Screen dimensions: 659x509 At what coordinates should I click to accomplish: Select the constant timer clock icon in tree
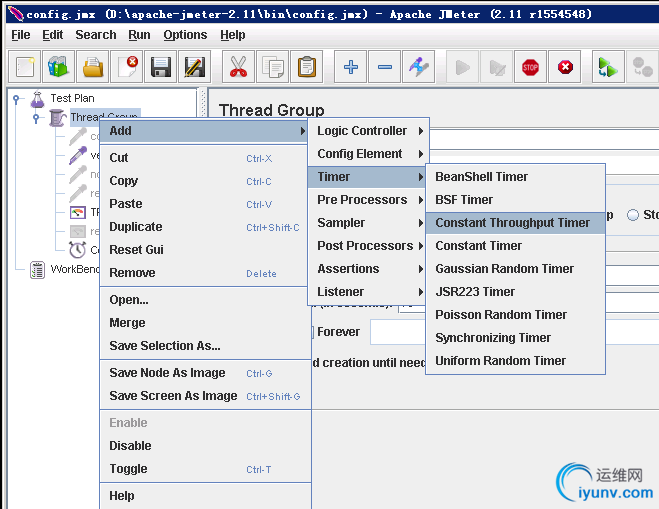(x=78, y=250)
